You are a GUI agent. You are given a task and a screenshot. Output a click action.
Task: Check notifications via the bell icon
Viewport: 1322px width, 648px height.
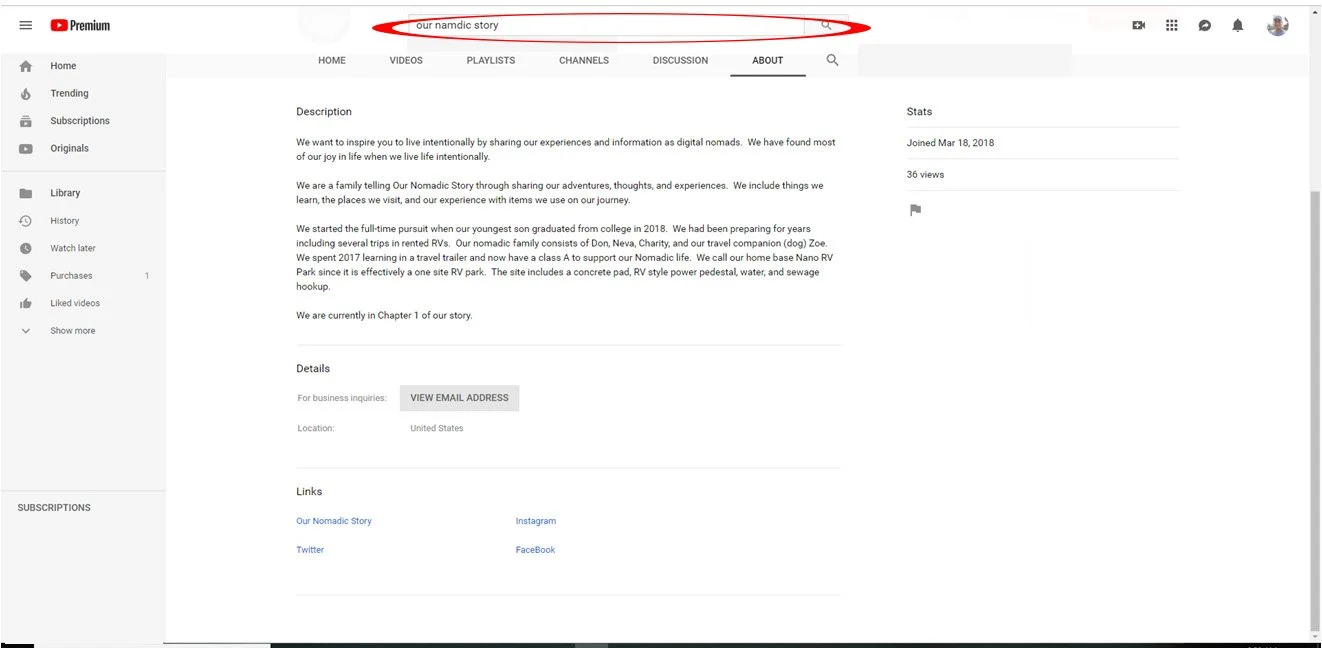1237,25
